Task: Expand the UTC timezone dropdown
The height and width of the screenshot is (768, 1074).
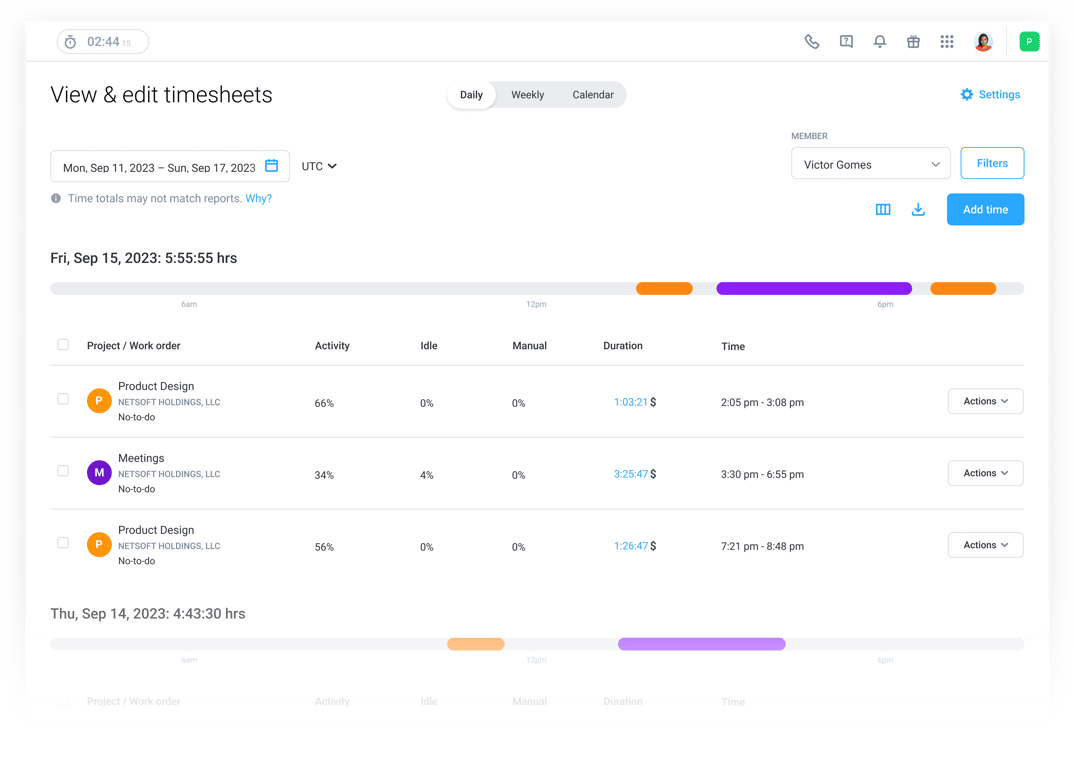Action: [319, 166]
